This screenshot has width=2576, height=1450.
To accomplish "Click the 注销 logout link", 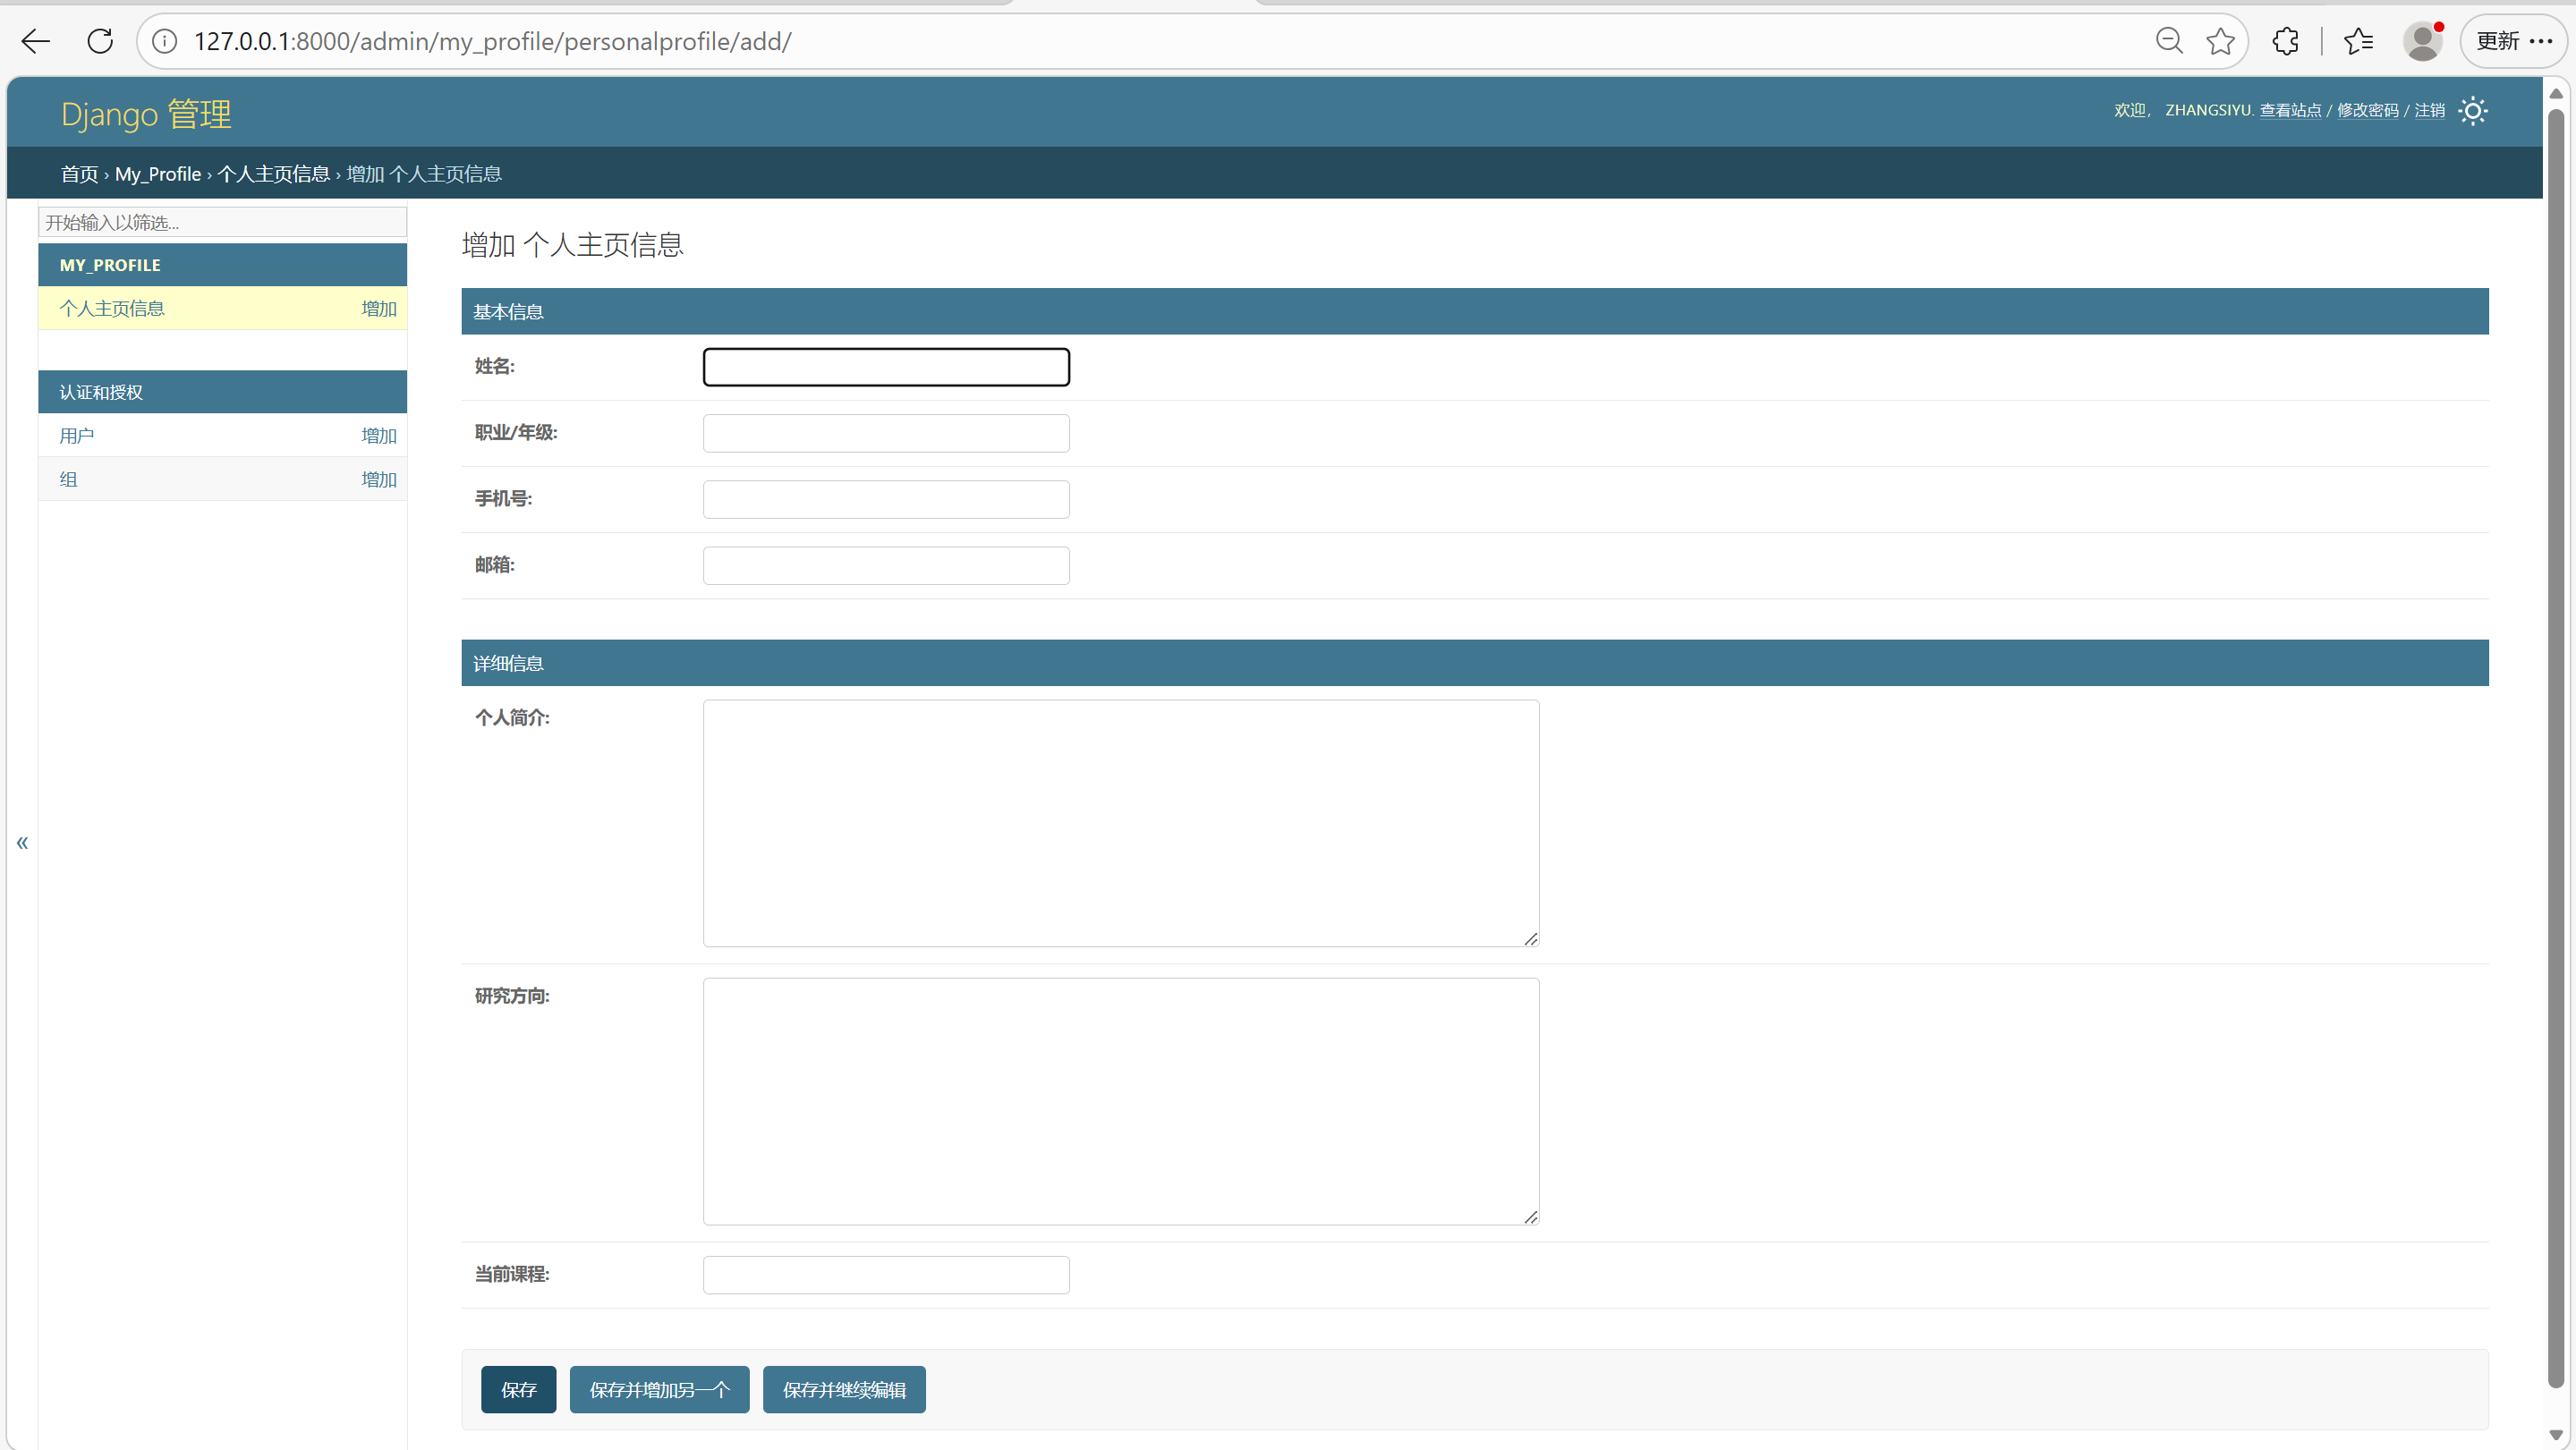I will (x=2429, y=111).
